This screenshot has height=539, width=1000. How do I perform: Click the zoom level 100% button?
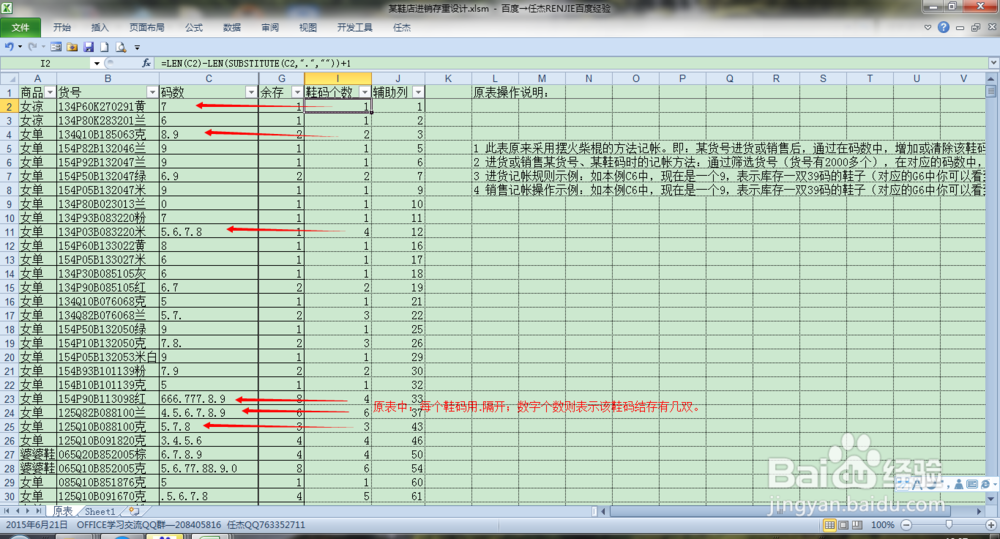coord(882,524)
